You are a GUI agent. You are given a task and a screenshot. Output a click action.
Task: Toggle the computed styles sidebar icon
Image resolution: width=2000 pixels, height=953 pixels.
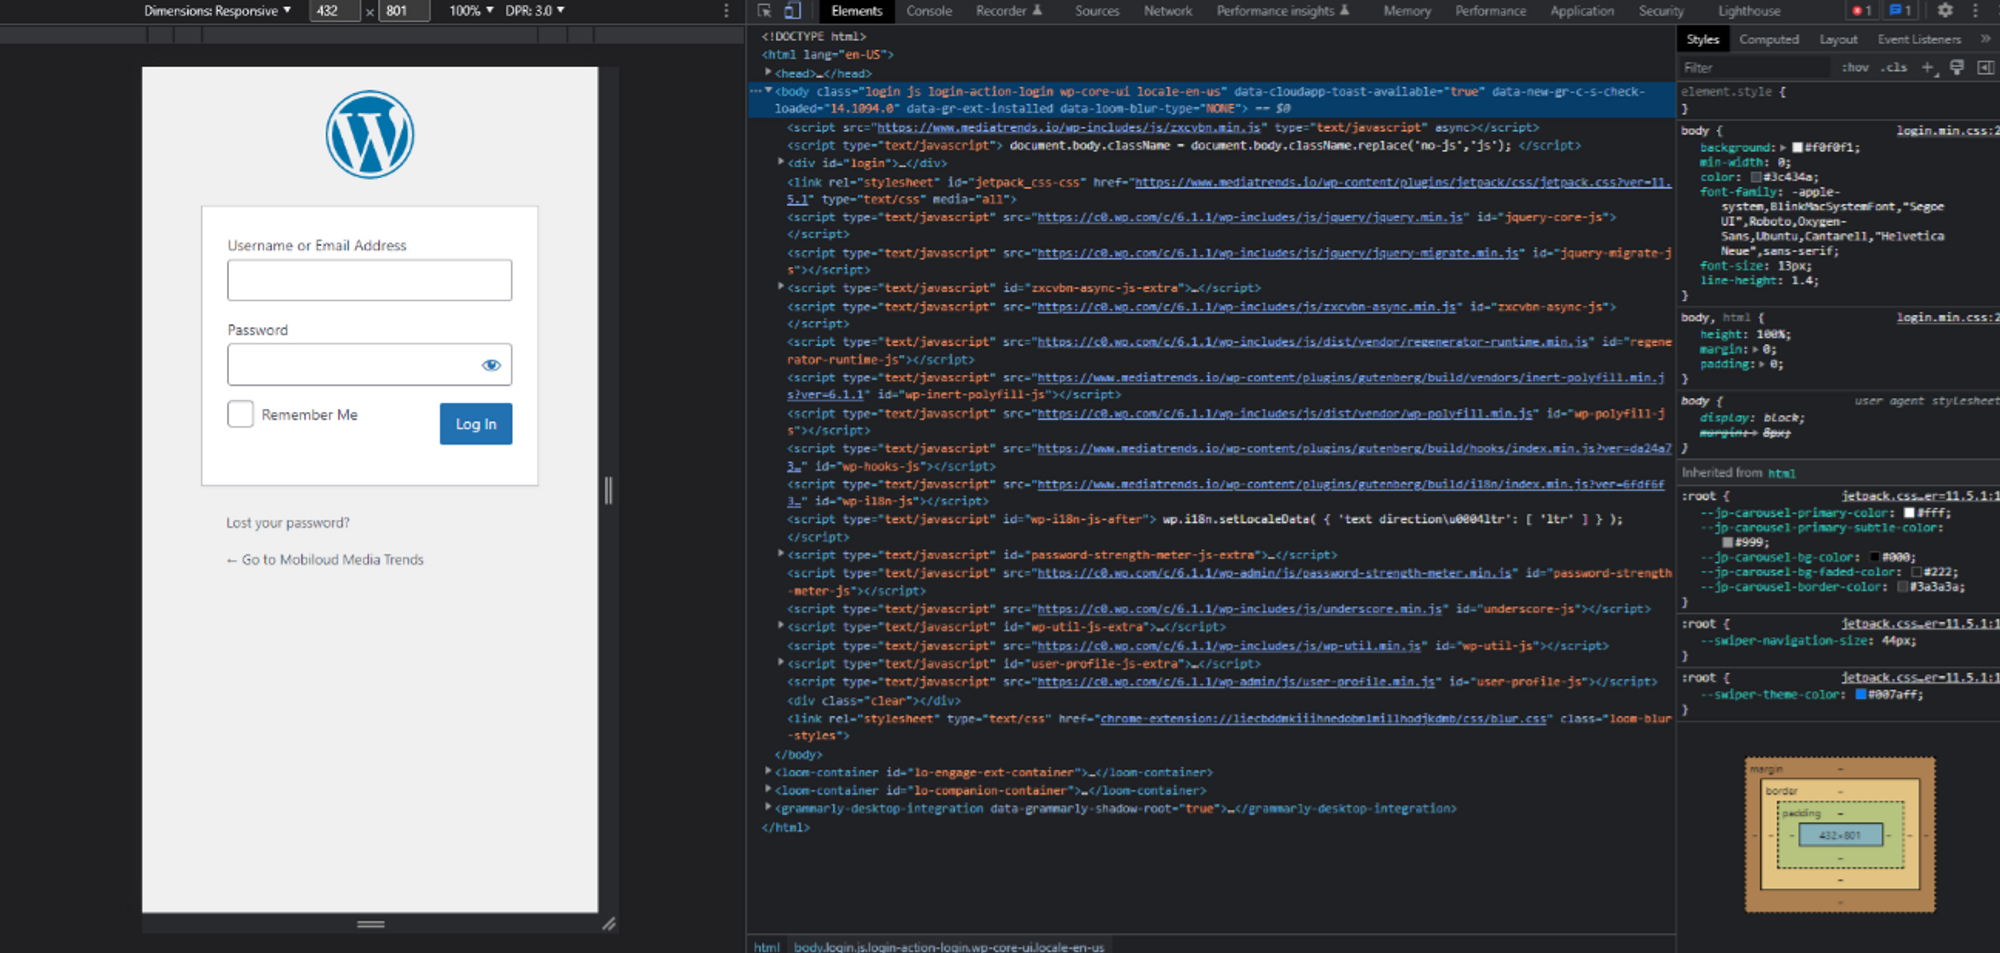(x=1985, y=68)
